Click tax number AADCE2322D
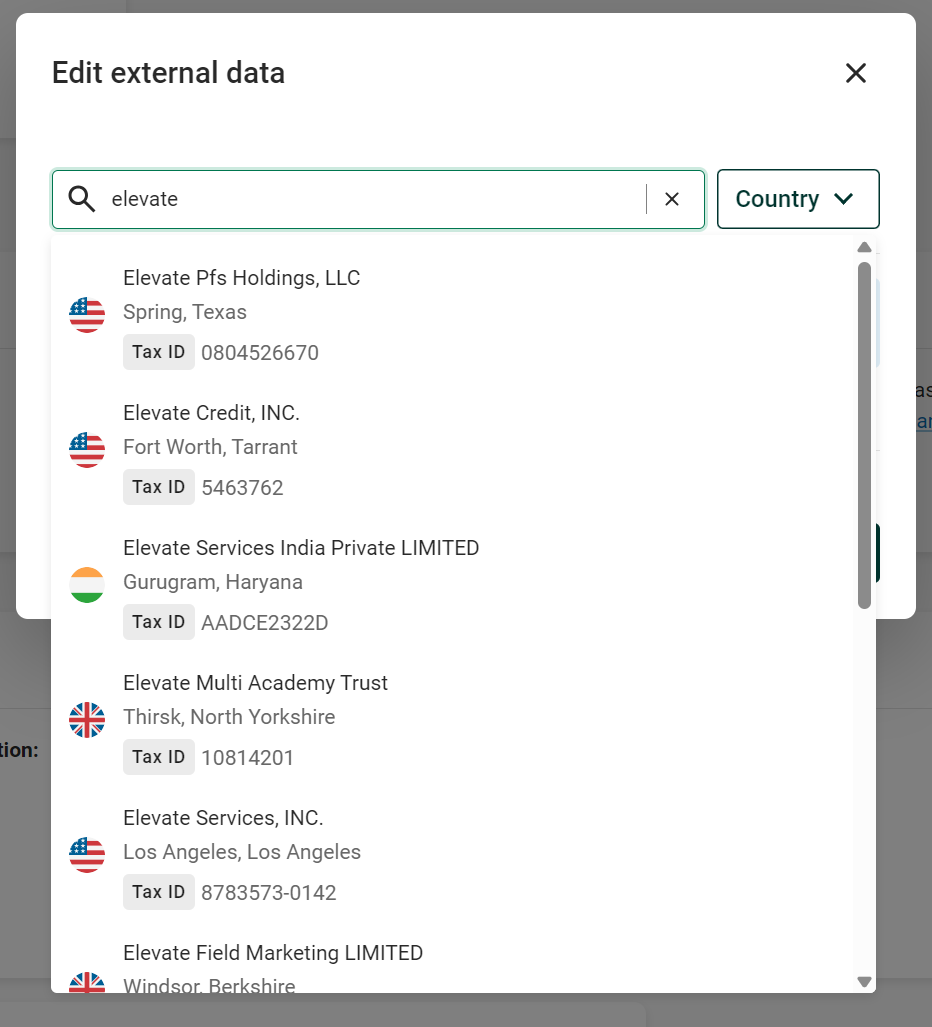Screen dimensions: 932x1027 pyautogui.click(x=265, y=623)
